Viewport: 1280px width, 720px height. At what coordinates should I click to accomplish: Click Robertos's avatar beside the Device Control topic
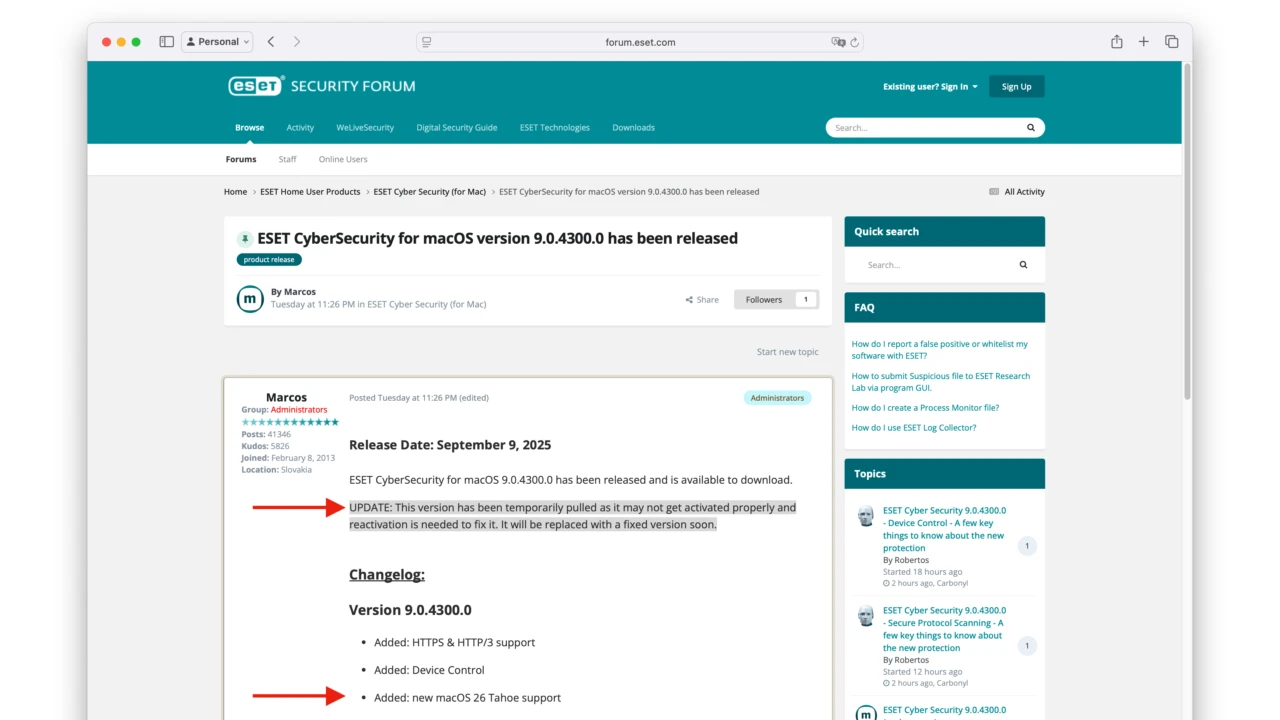tap(865, 516)
